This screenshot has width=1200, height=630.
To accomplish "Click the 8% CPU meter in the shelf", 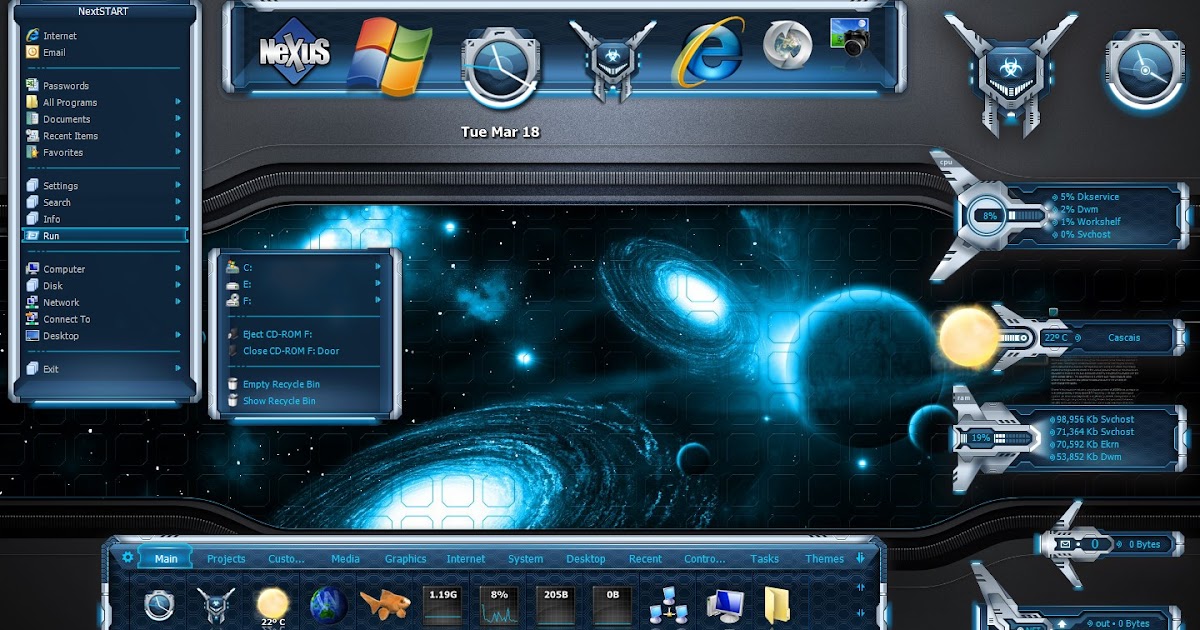I will coord(498,605).
